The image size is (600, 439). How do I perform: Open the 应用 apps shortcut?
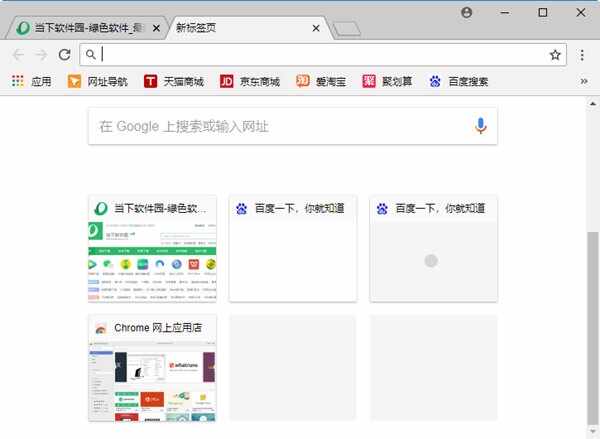[x=31, y=81]
